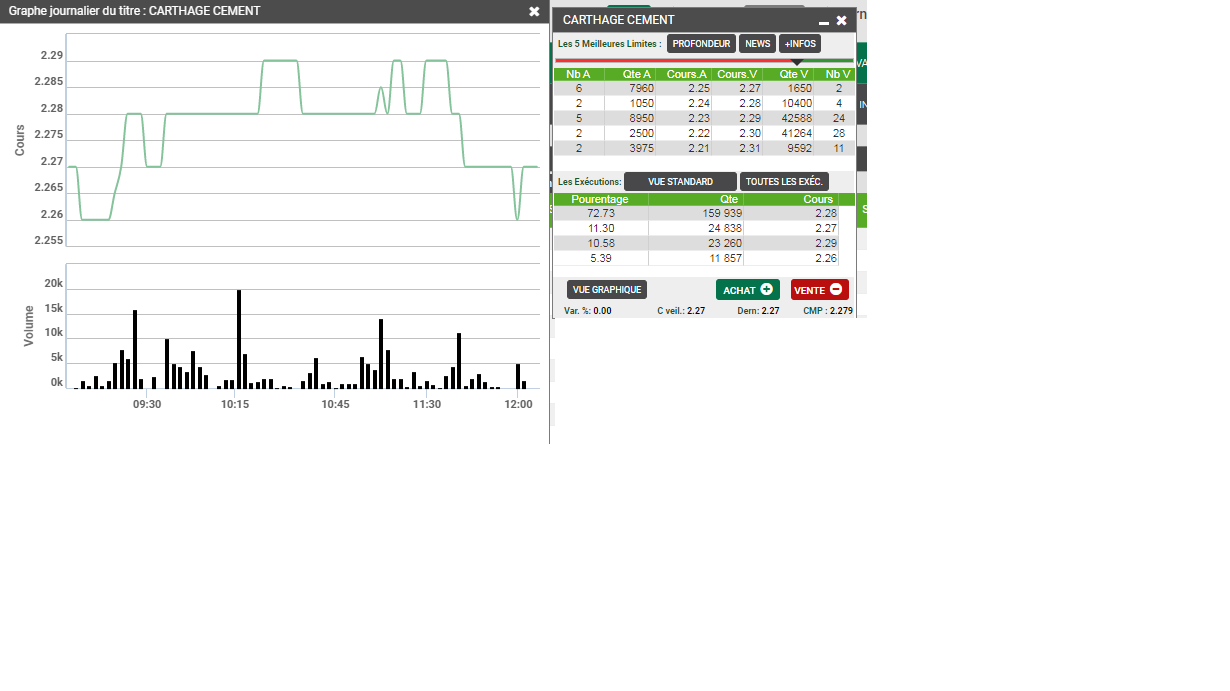1230x691 pixels.
Task: Click the C veil.: 2.27 value
Action: point(681,311)
